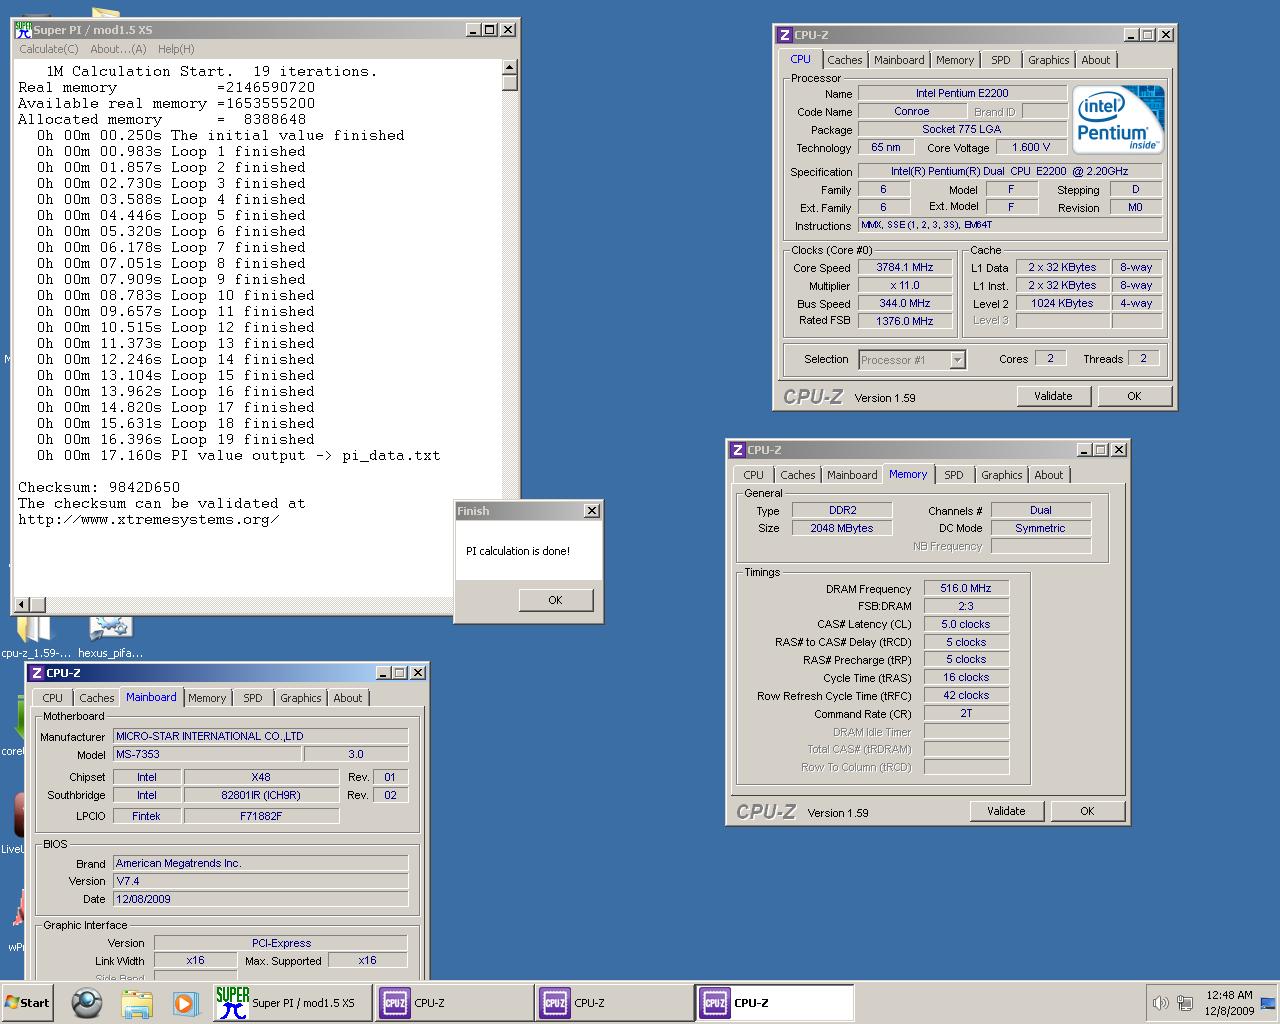Screen dimensions: 1280x1024
Task: Click the xtremesystems.org URL text
Action: [148, 520]
